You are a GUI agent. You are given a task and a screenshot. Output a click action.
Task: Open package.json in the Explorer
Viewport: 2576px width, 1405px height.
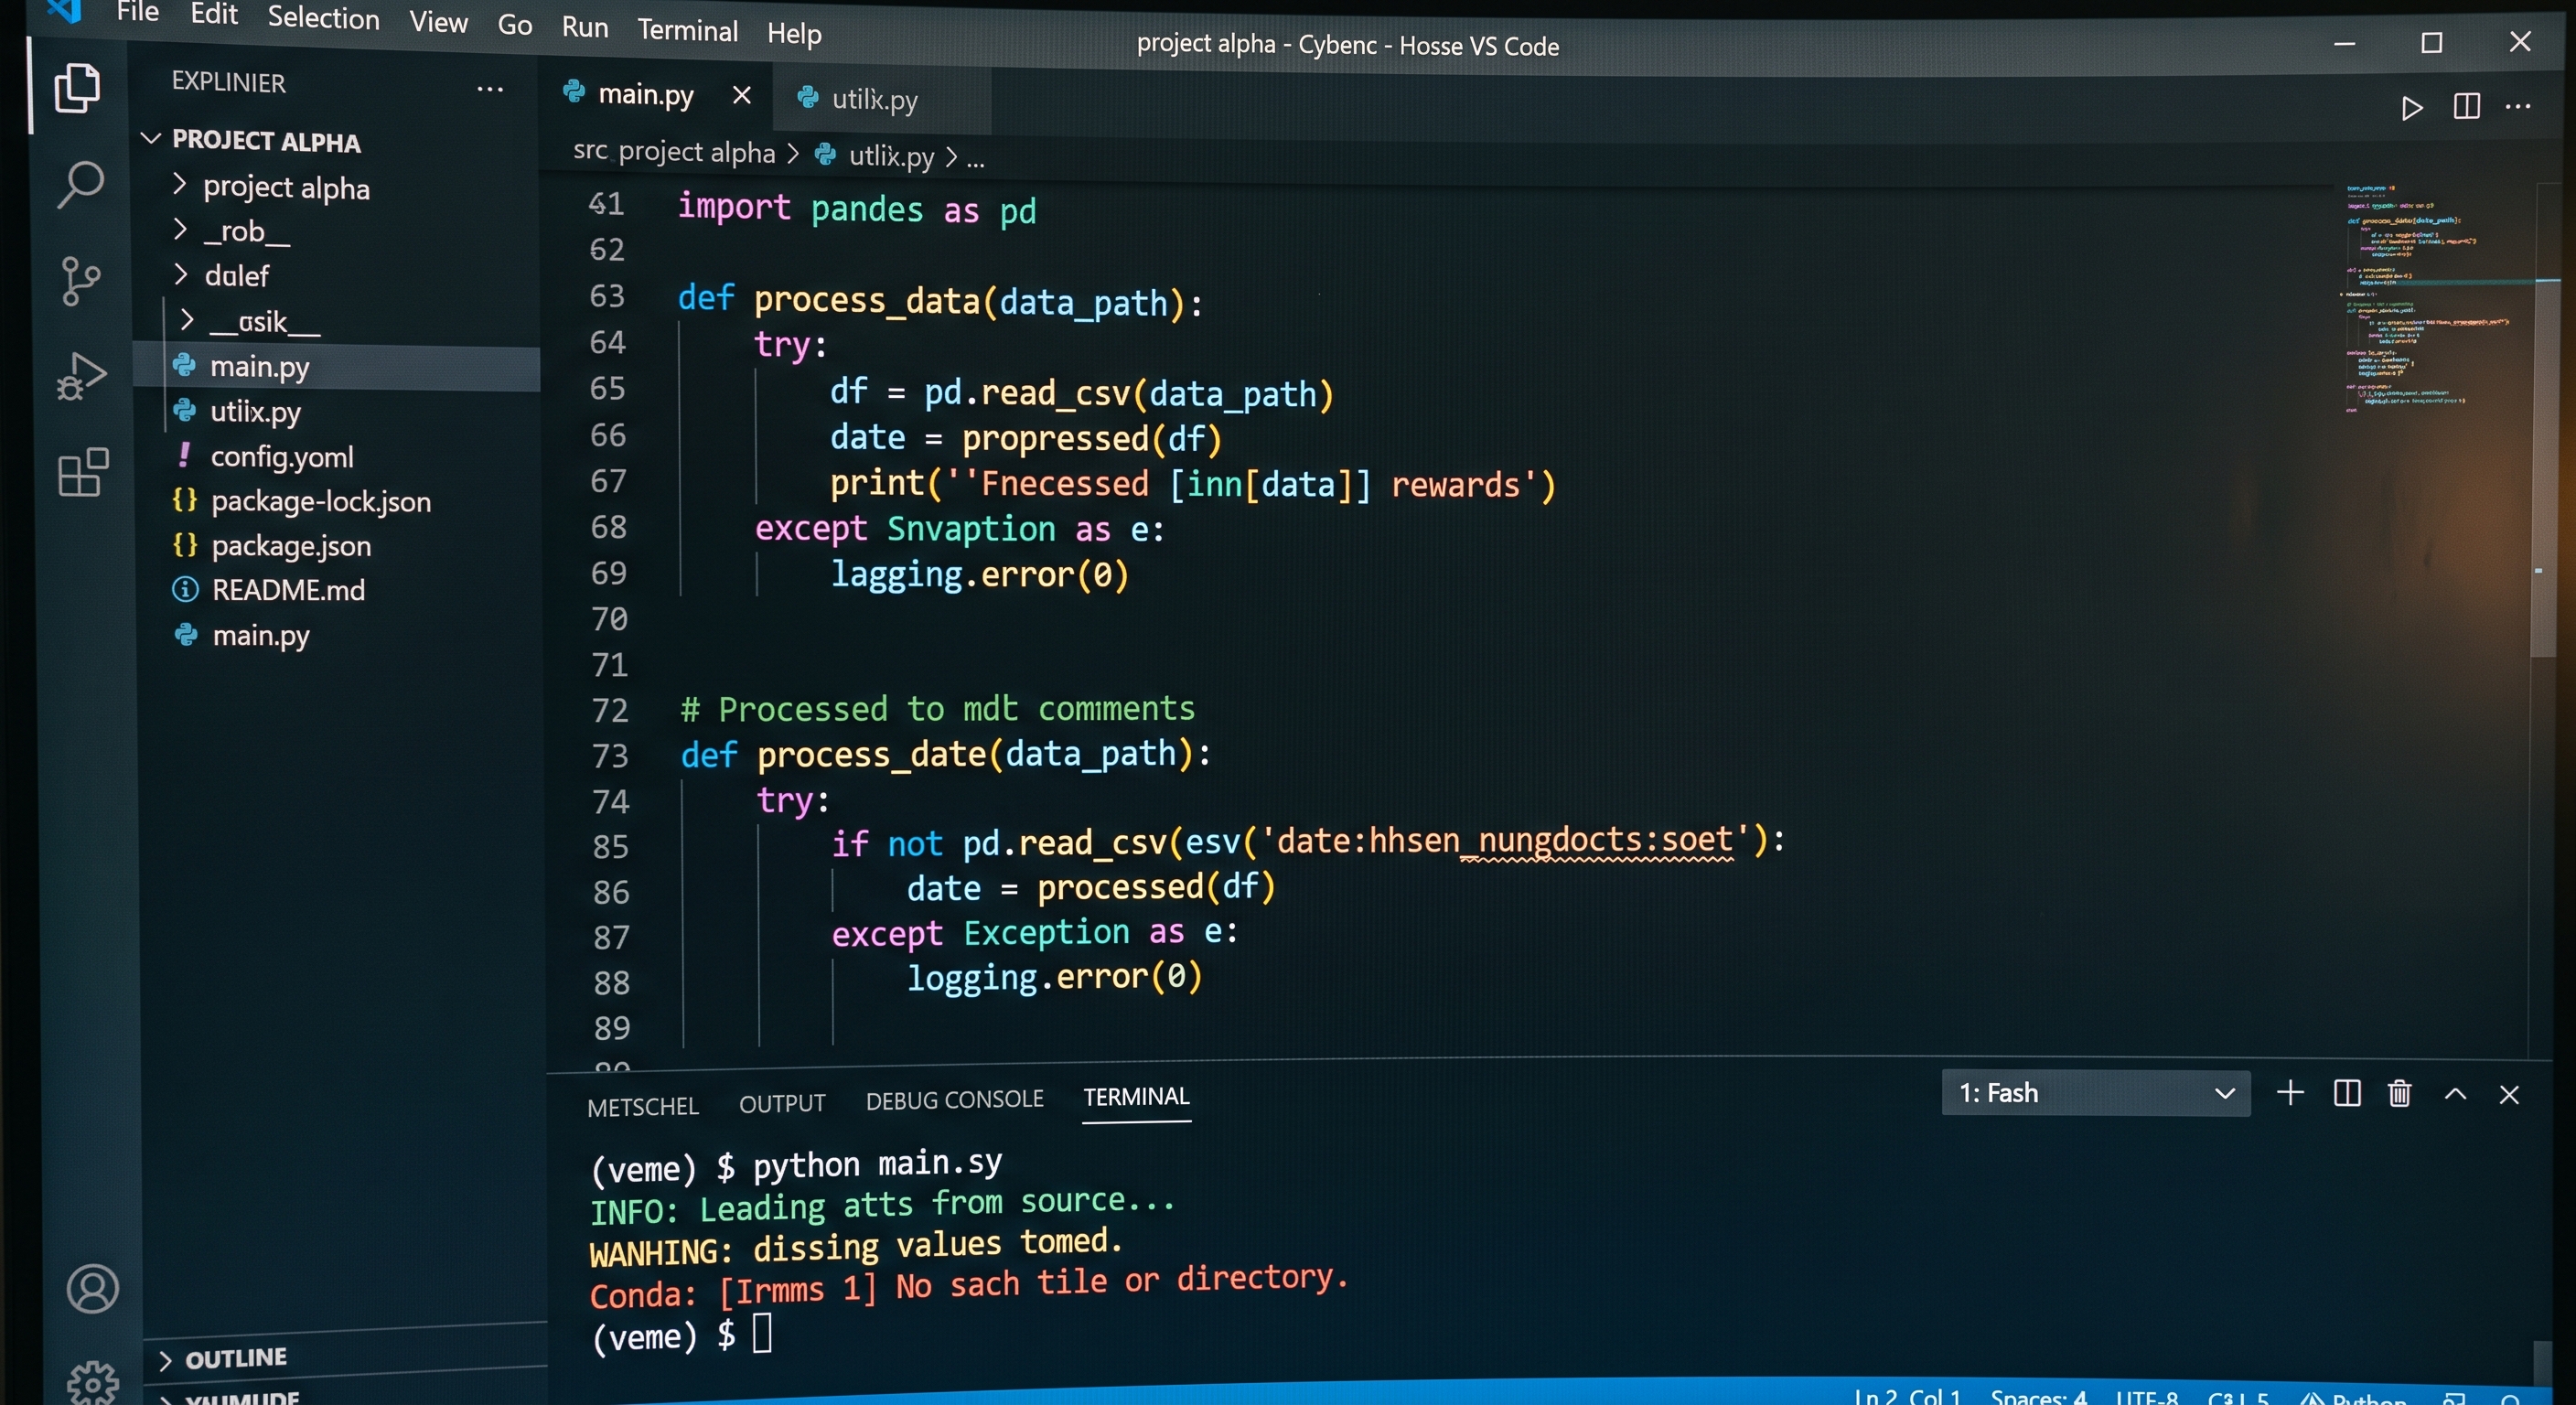pos(290,546)
